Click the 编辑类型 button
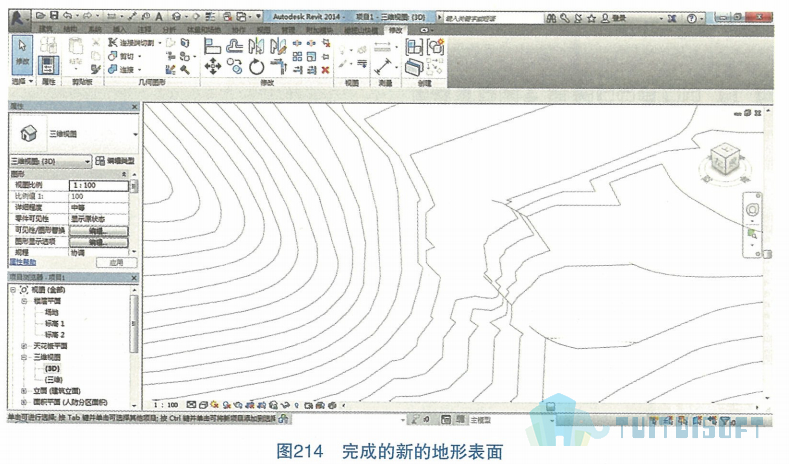 (x=115, y=161)
